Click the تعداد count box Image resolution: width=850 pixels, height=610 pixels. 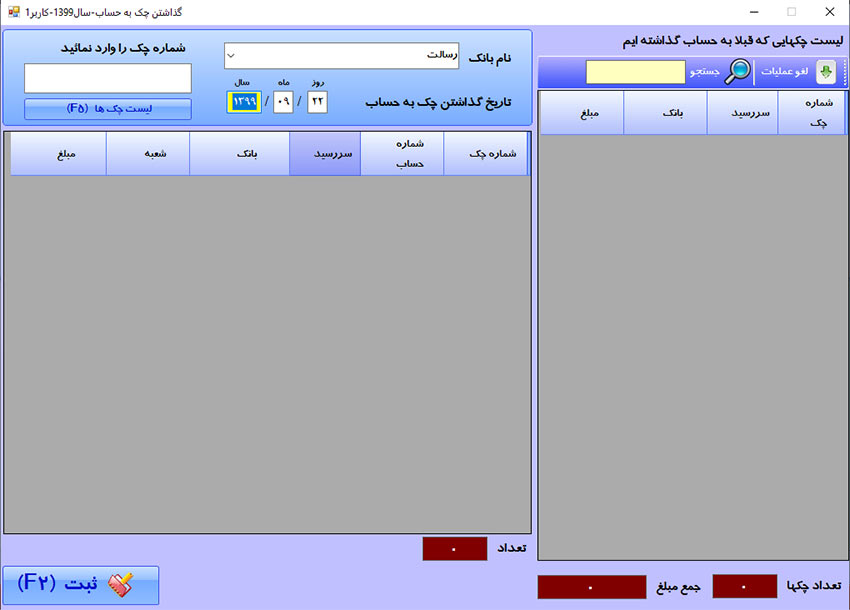click(x=455, y=549)
